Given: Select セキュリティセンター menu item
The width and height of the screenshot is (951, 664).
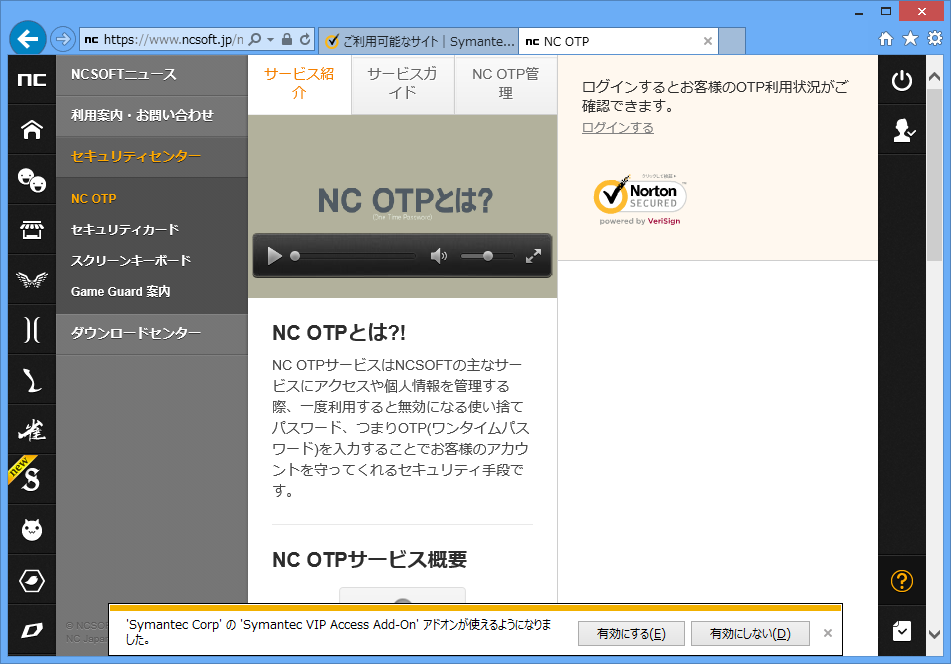Looking at the screenshot, I should click(152, 156).
